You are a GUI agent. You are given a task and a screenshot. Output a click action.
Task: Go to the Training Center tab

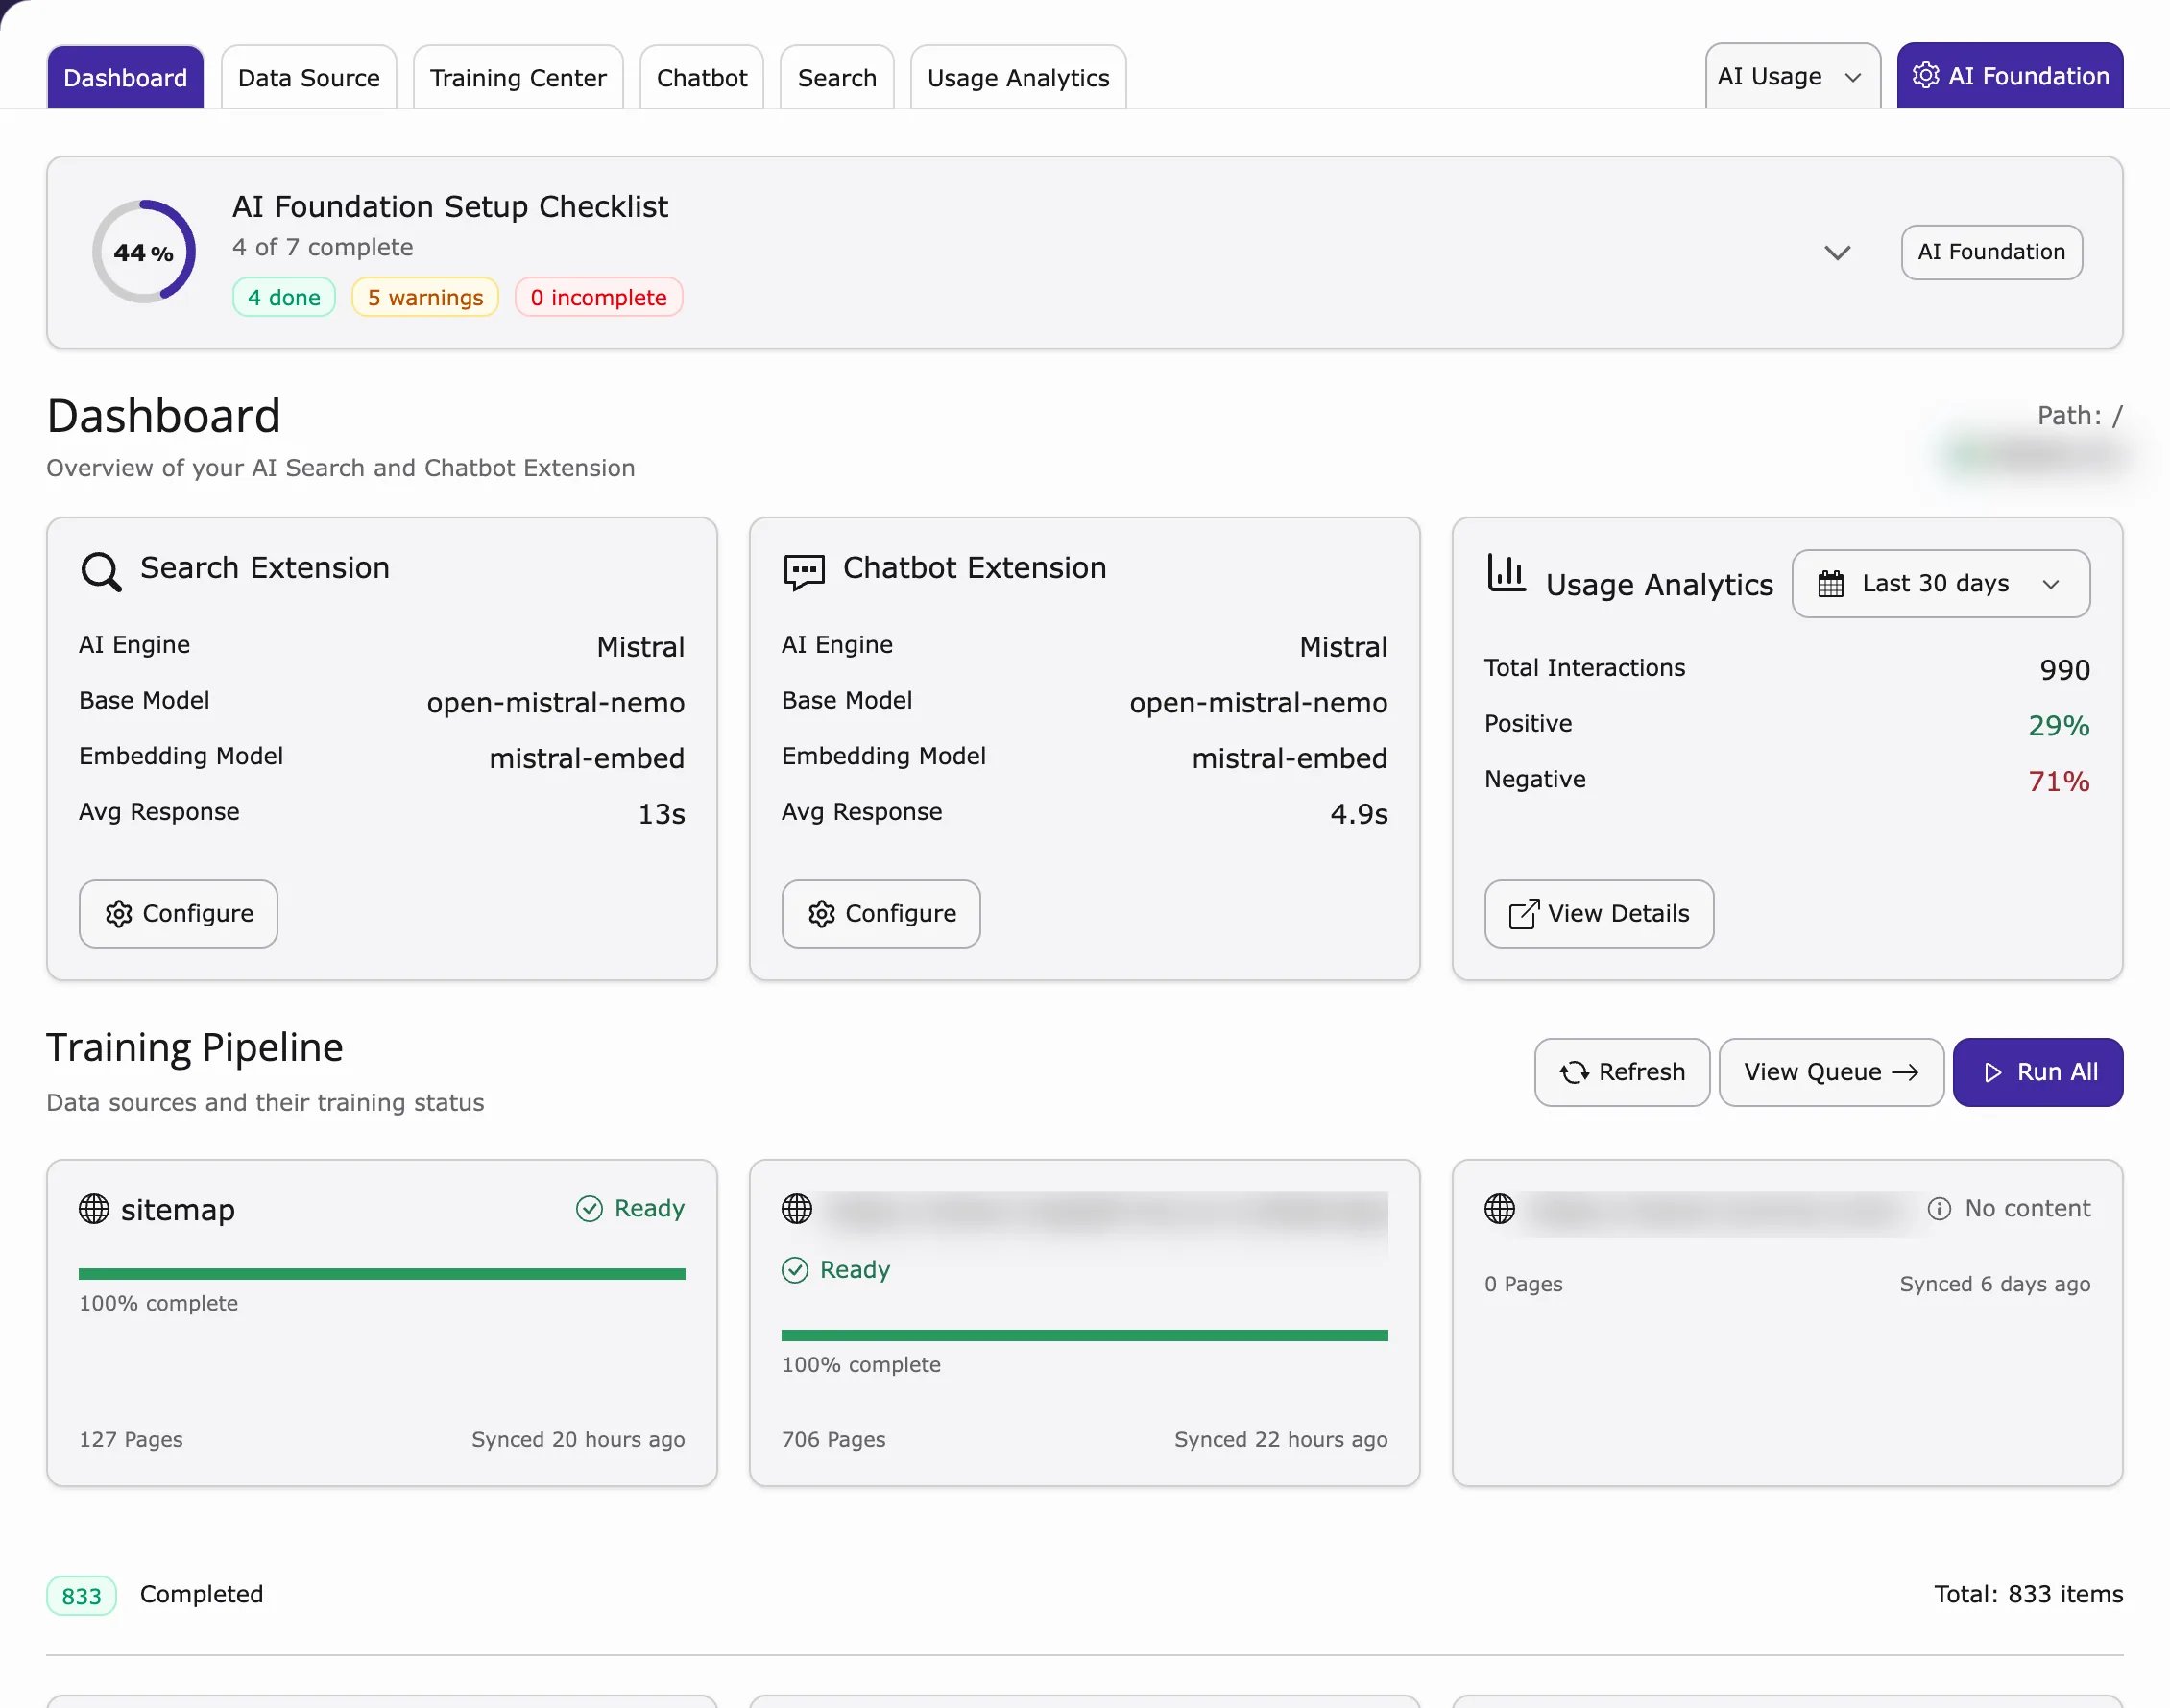(x=518, y=77)
